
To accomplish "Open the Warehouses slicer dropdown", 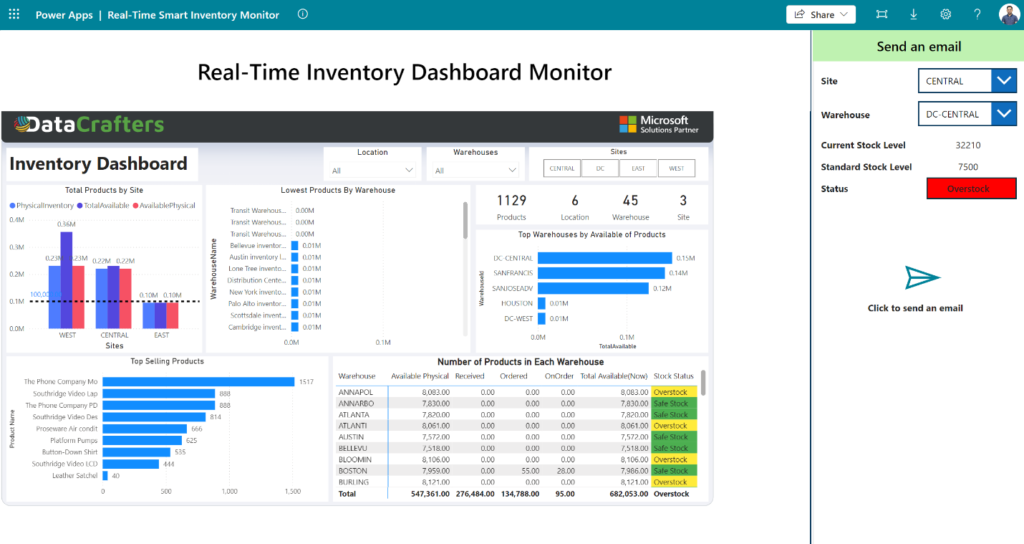I will pos(475,170).
